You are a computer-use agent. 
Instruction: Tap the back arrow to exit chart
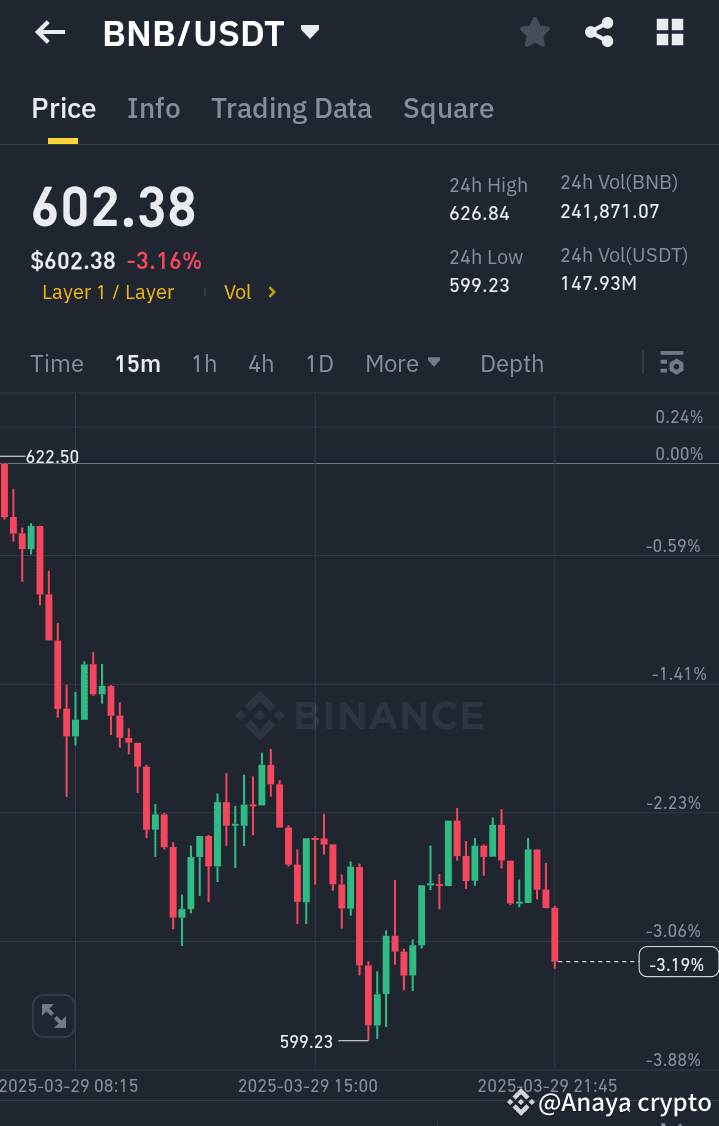click(48, 32)
